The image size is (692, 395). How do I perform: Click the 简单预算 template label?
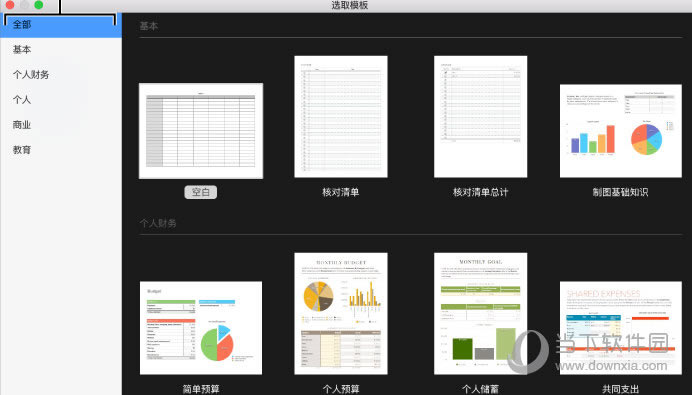tap(201, 389)
